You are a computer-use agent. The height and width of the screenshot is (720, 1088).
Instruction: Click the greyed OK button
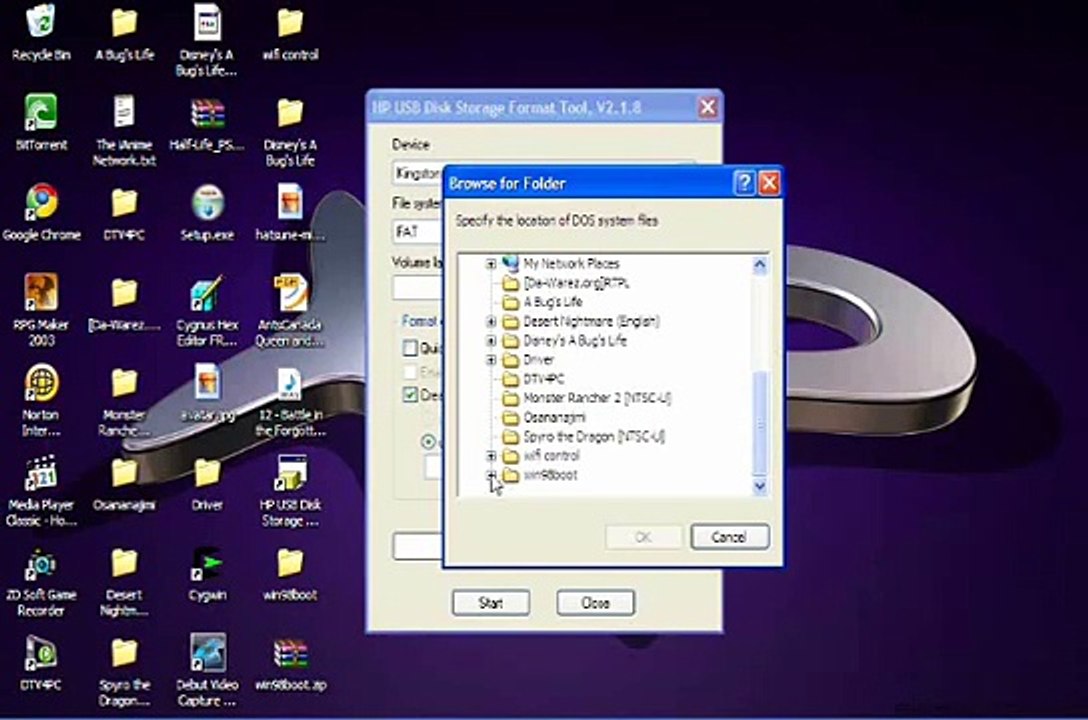coord(643,537)
